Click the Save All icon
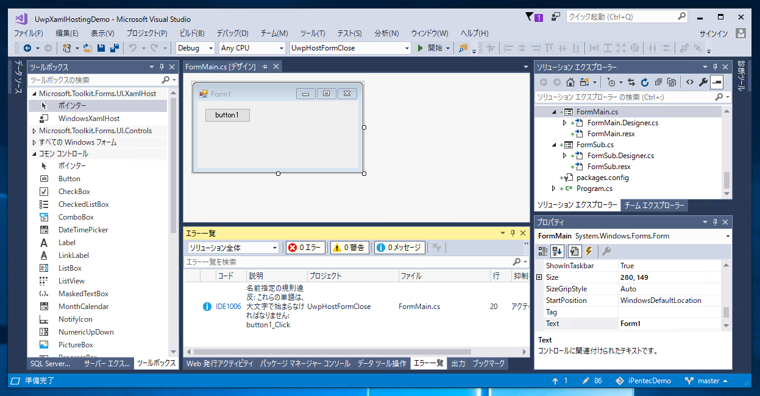Image resolution: width=760 pixels, height=396 pixels. click(x=114, y=48)
